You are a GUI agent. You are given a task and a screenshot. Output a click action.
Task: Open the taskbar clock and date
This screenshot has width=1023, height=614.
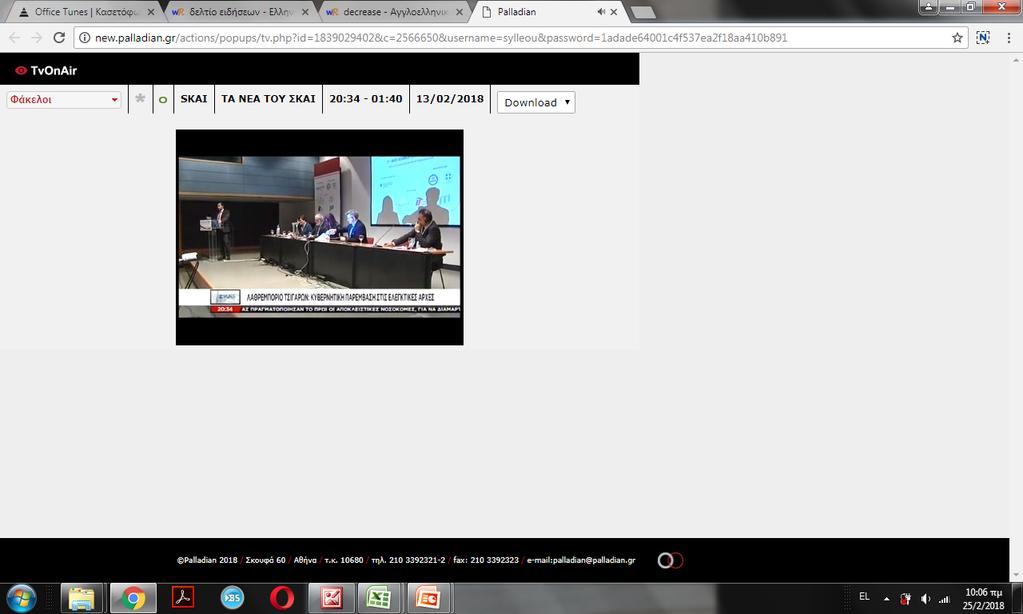coord(984,599)
